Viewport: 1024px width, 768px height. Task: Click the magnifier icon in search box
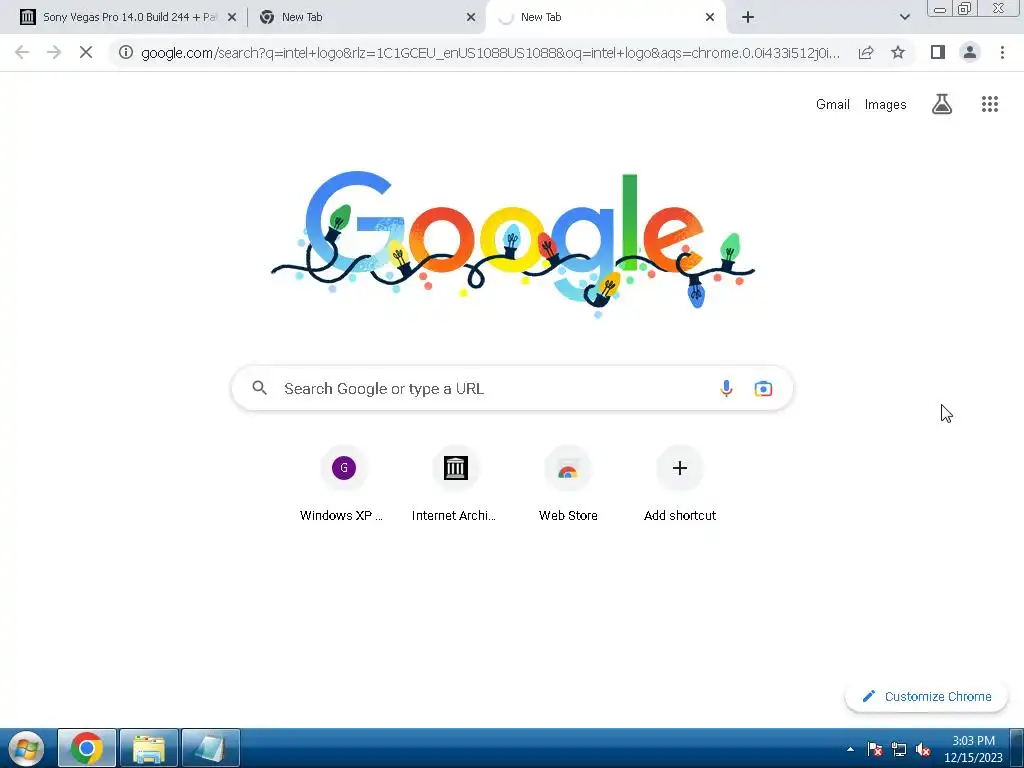tap(259, 388)
